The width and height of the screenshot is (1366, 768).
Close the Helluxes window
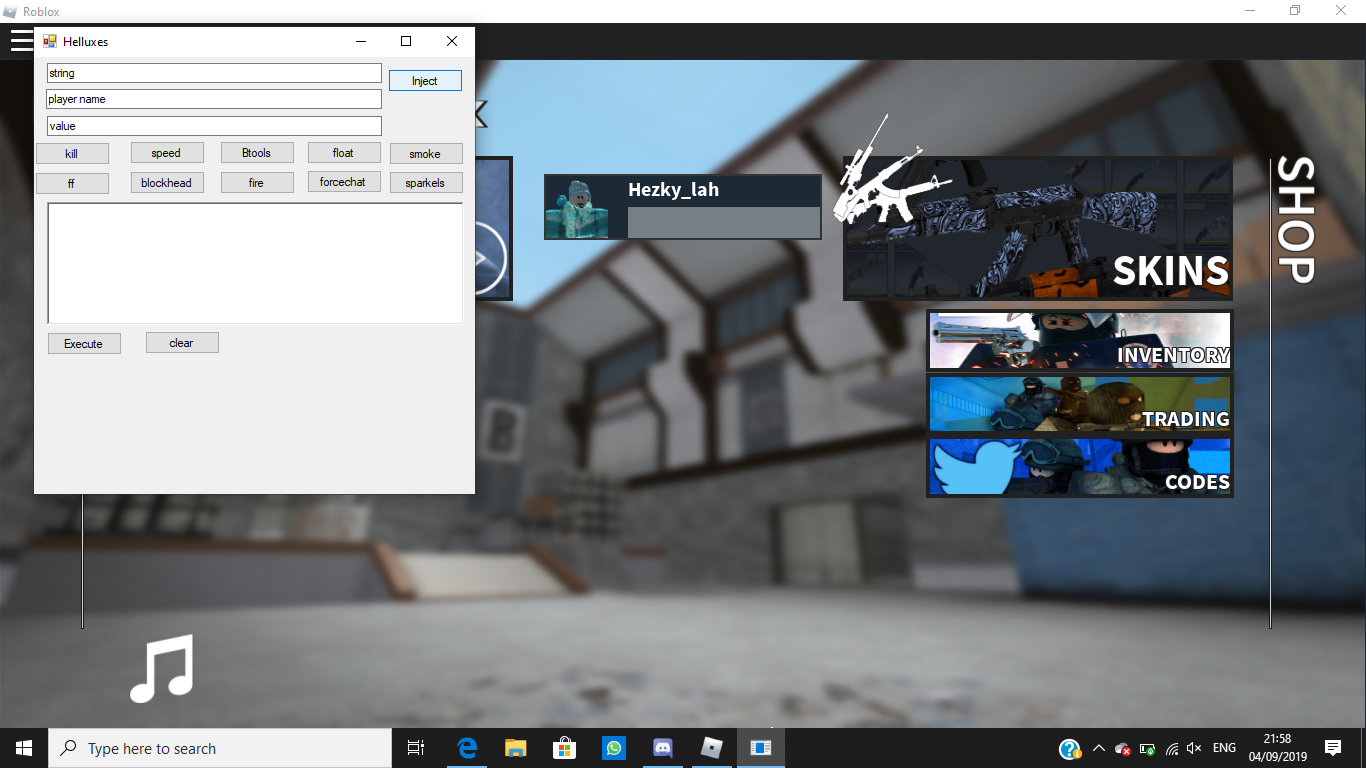(x=452, y=41)
